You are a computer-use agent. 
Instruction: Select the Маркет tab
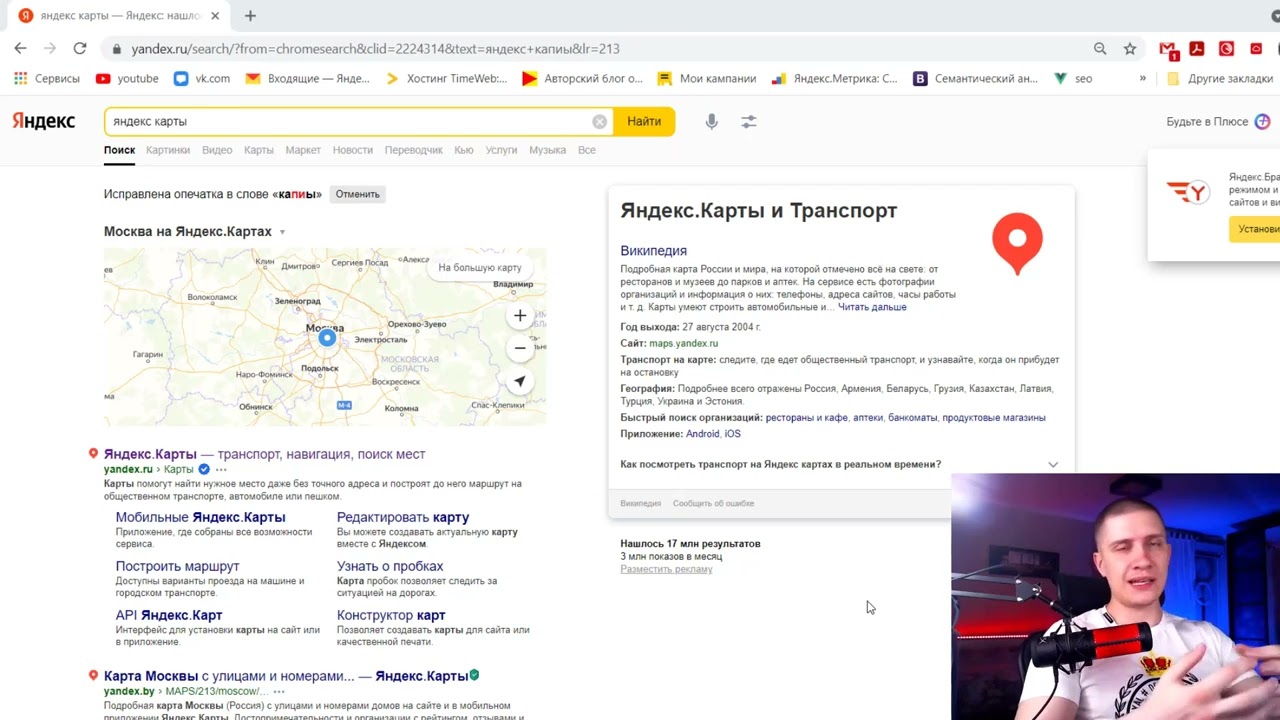pyautogui.click(x=303, y=150)
